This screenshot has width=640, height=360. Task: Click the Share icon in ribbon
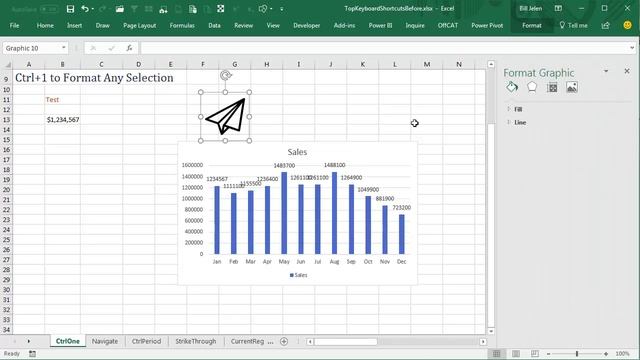[x=605, y=25]
